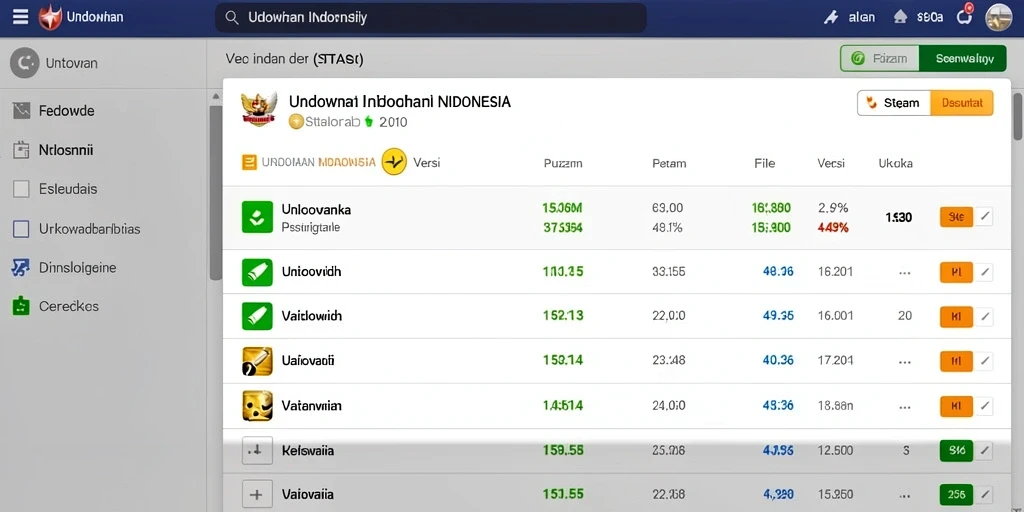The height and width of the screenshot is (512, 1024).
Task: Open the more options dots in the Vatanvriian row
Action: 904,406
